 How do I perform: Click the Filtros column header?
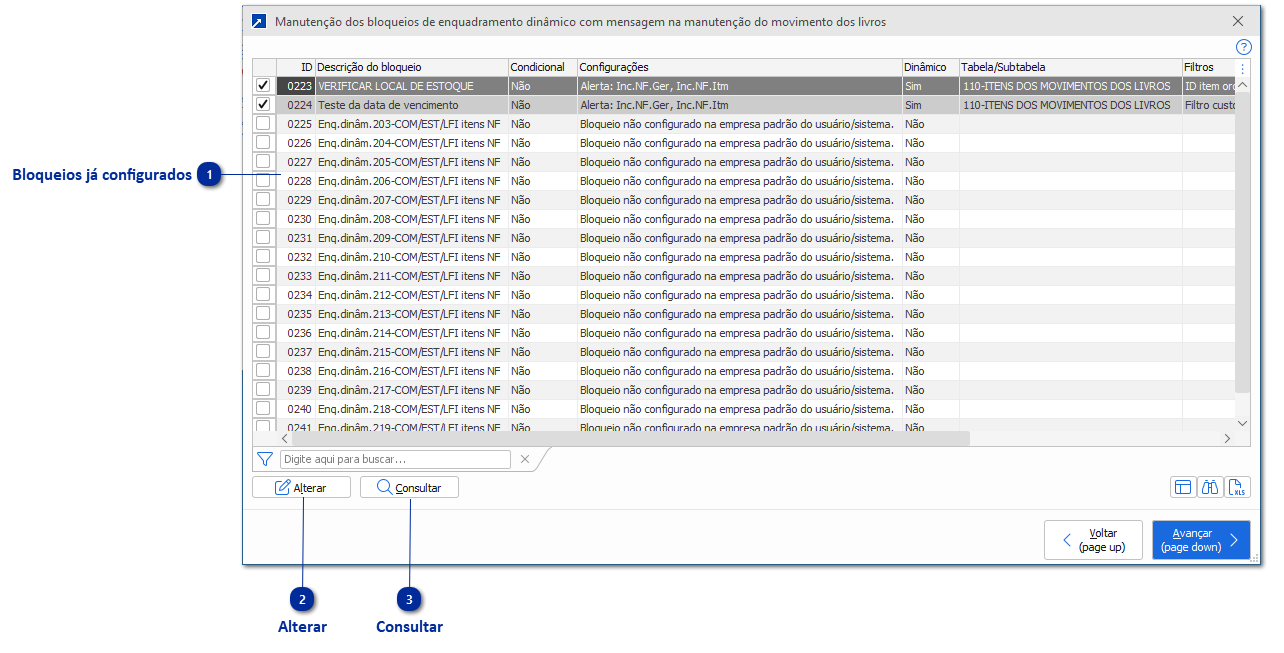1209,67
